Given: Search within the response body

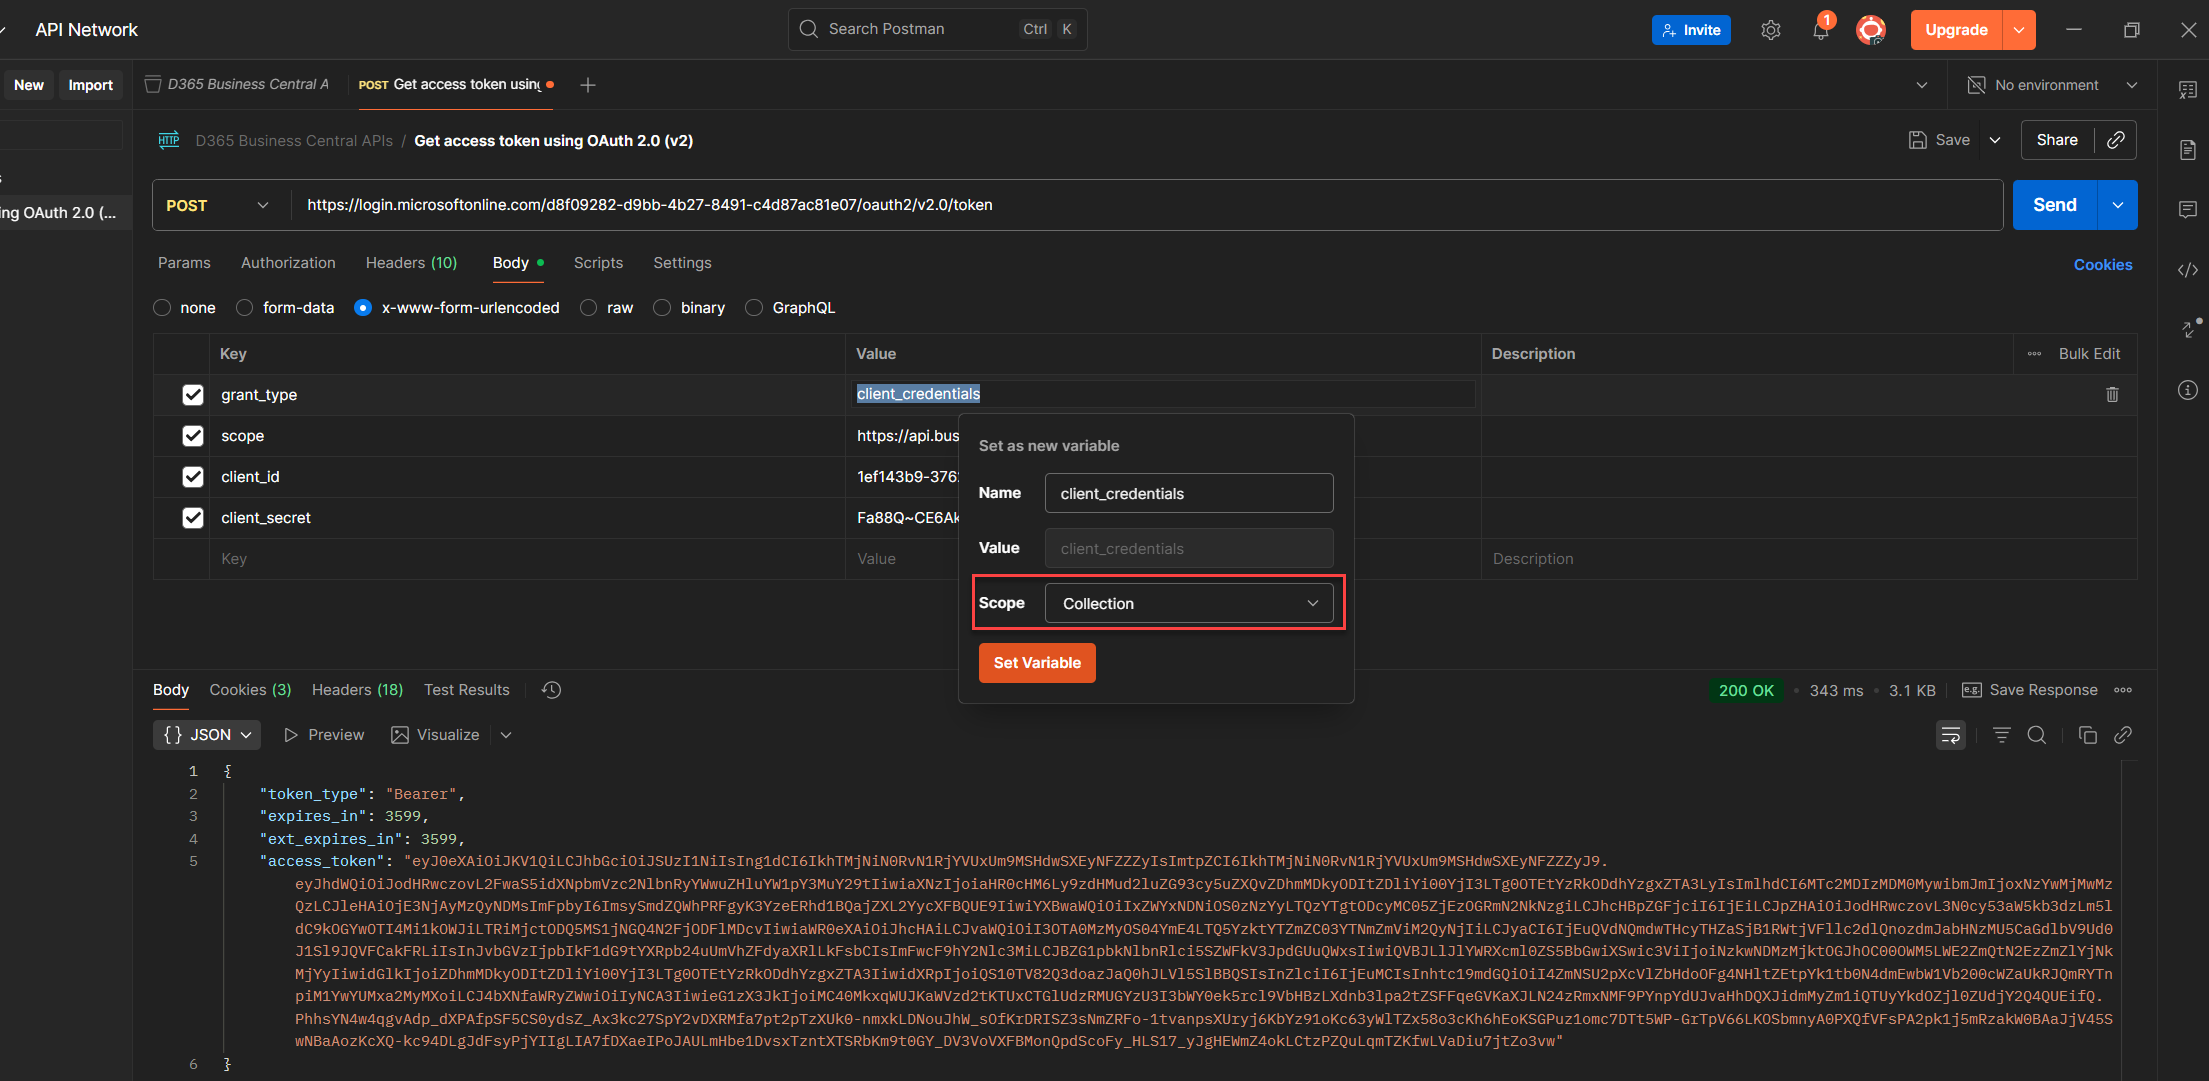Looking at the screenshot, I should coord(2036,735).
